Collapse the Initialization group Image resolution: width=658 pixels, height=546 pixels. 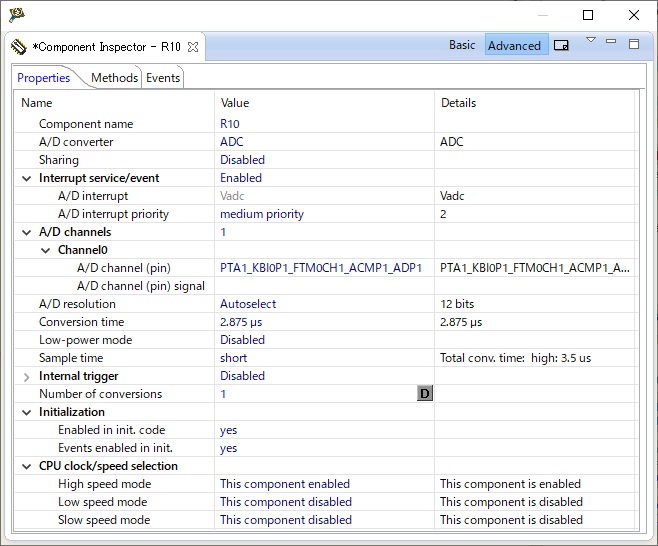click(x=26, y=413)
